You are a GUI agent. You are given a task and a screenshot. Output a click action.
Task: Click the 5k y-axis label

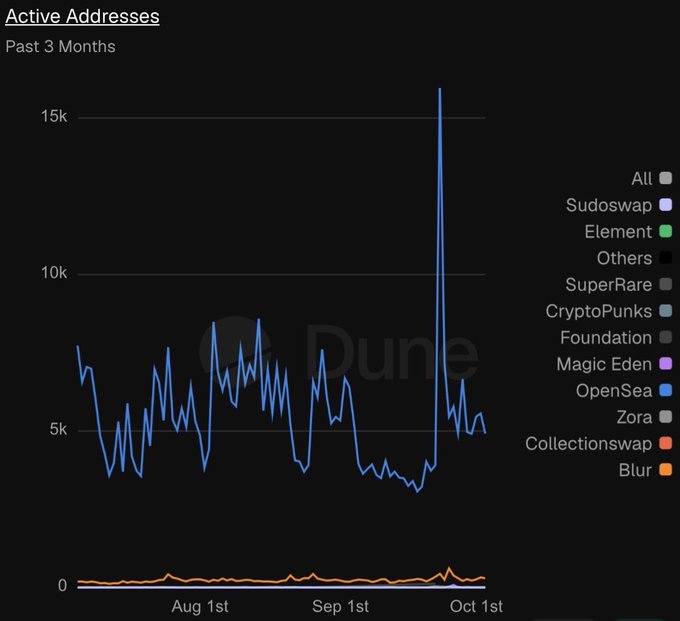59,429
